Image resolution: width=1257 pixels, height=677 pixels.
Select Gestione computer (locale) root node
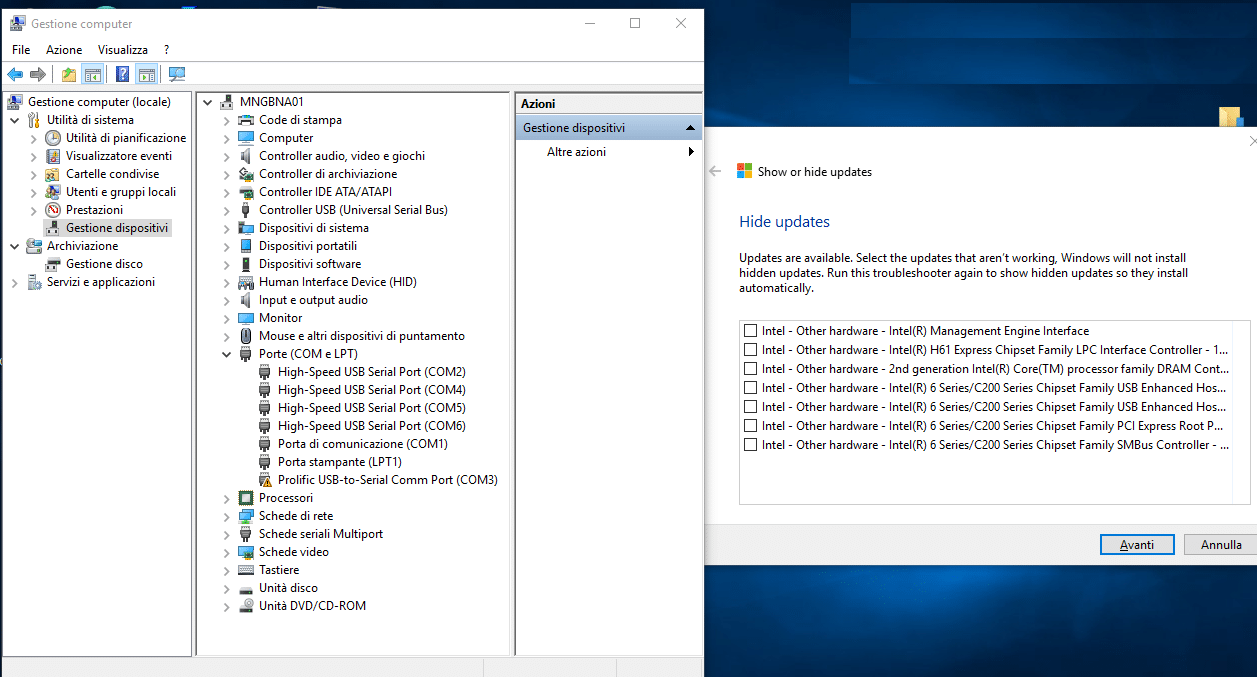pyautogui.click(x=99, y=102)
